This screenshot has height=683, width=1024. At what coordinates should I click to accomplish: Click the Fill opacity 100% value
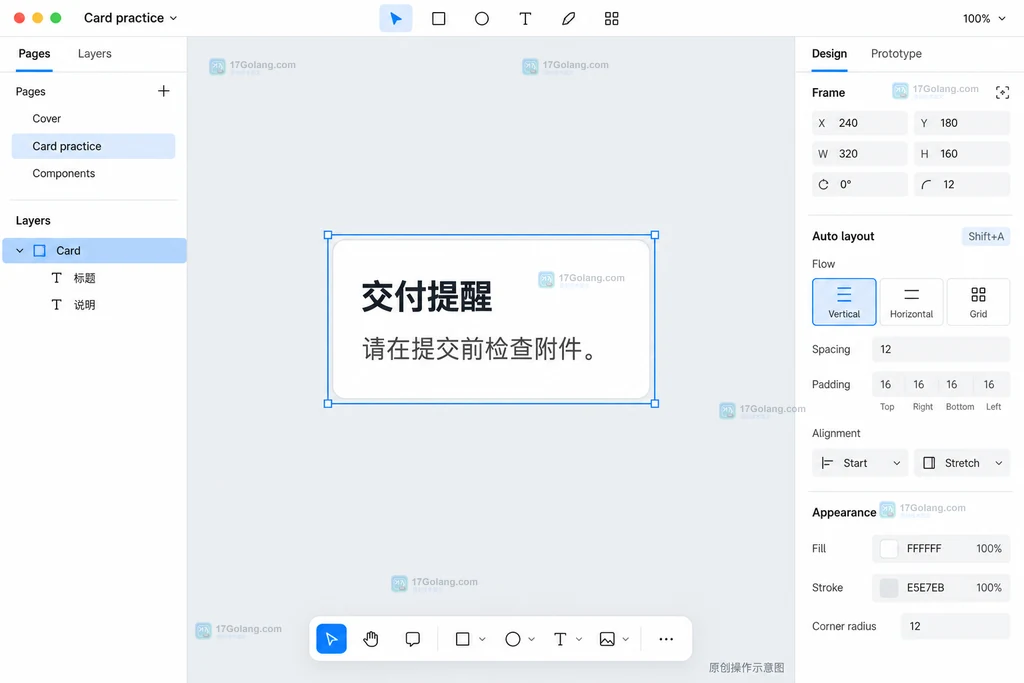tap(988, 548)
